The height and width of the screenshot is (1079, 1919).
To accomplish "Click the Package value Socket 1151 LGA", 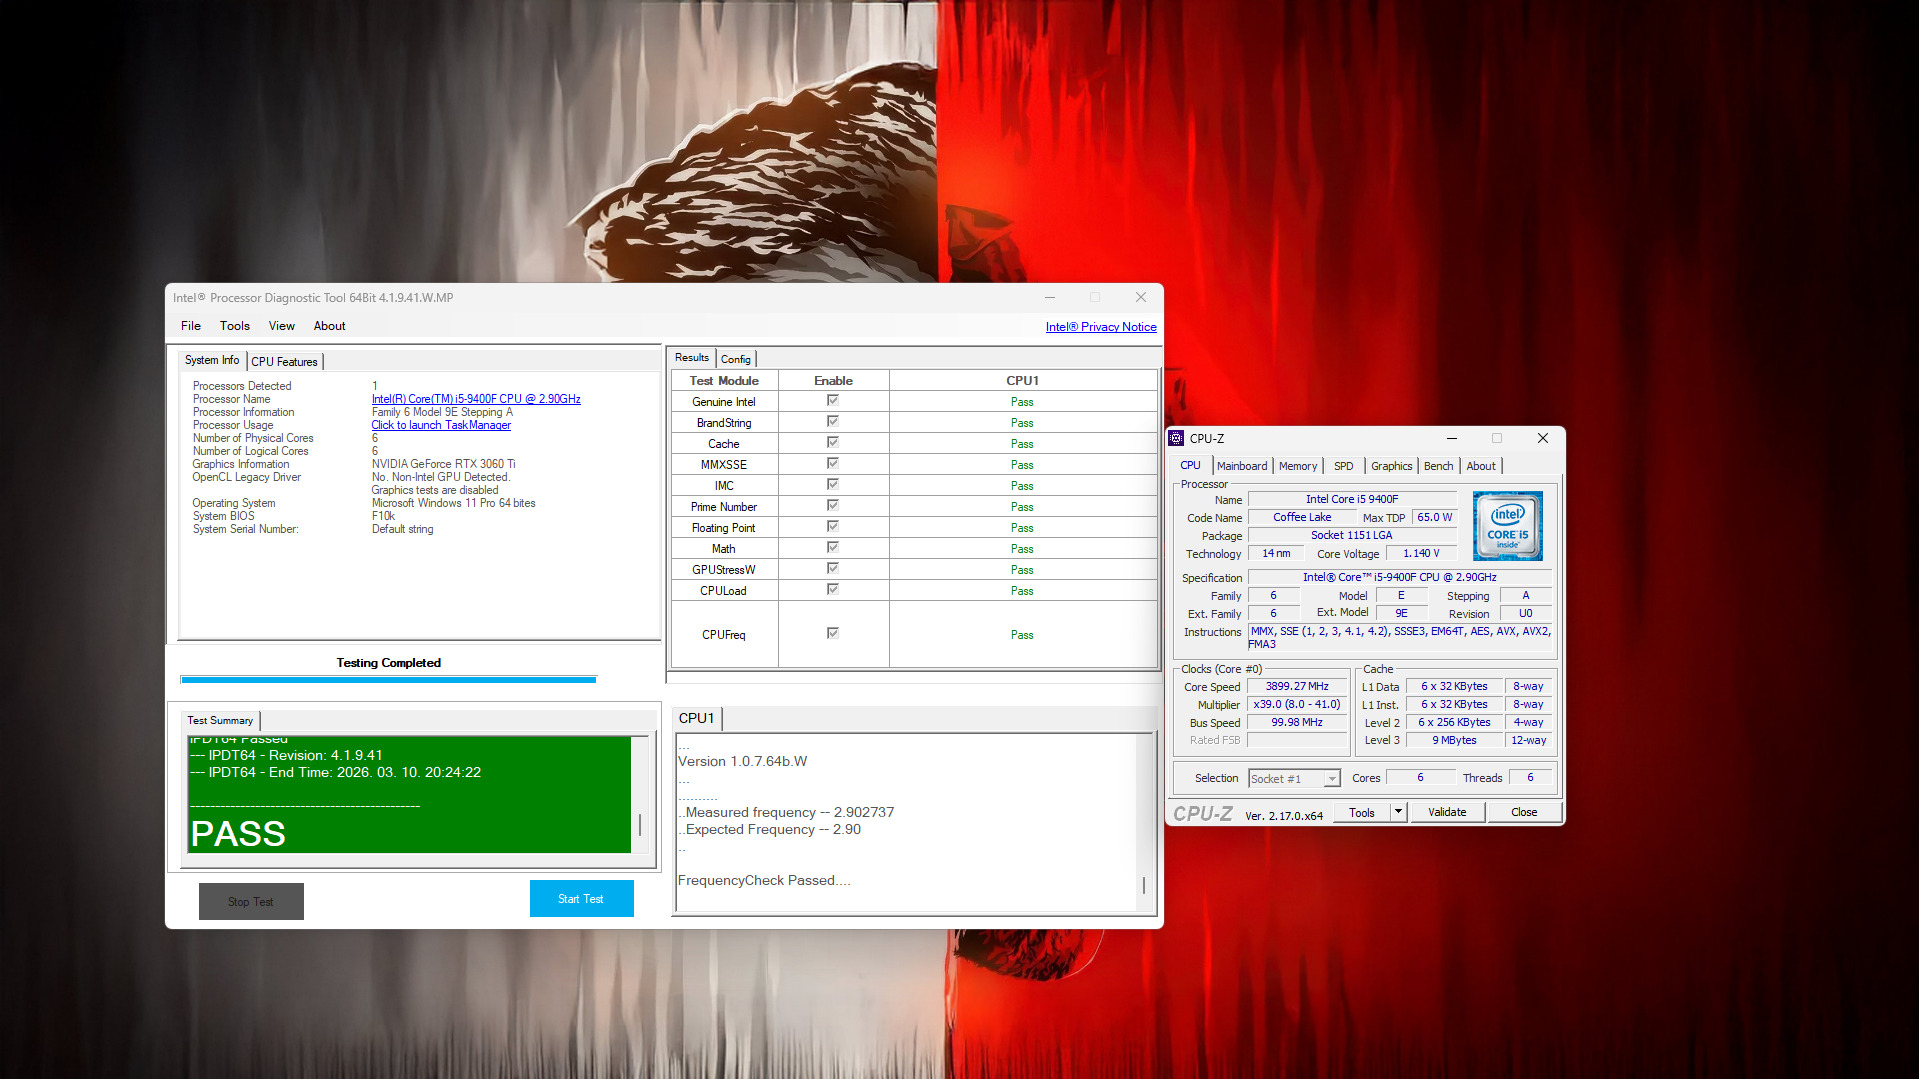I will point(1351,535).
